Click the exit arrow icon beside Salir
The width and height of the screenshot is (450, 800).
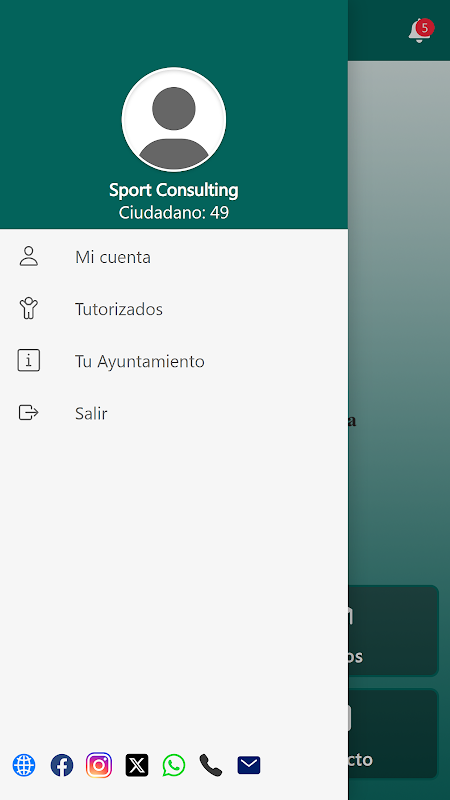pos(29,412)
